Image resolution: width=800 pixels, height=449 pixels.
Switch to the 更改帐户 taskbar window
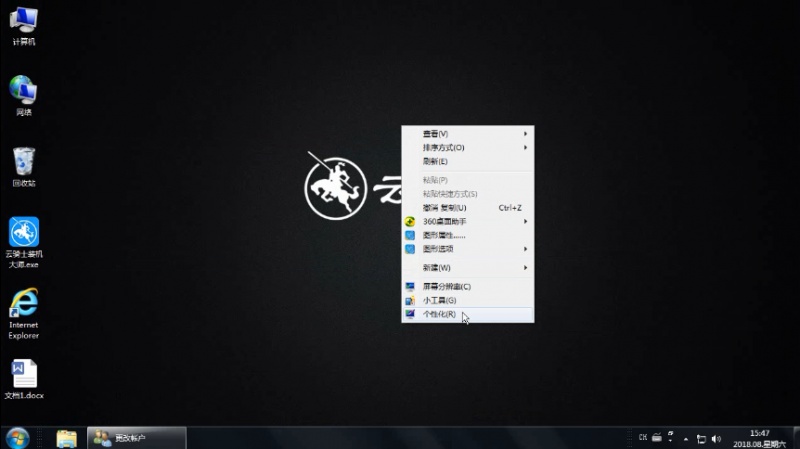[137, 438]
